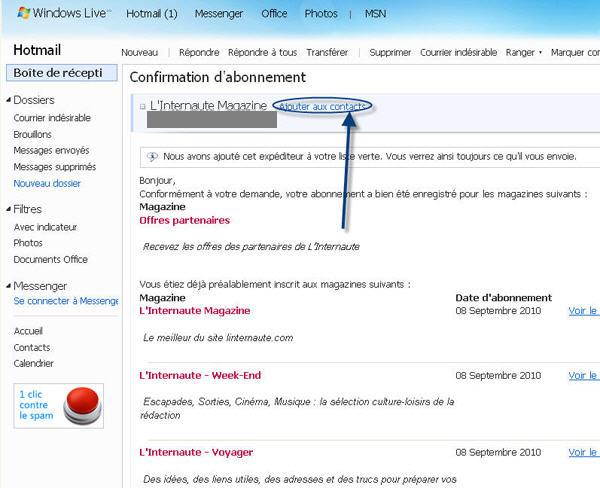
Task: Open Hotmail (1) in top navigation
Action: [x=152, y=13]
